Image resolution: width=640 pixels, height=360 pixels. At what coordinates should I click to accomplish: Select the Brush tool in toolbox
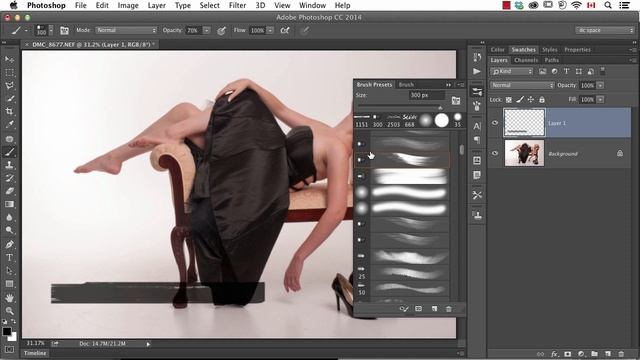[9, 152]
